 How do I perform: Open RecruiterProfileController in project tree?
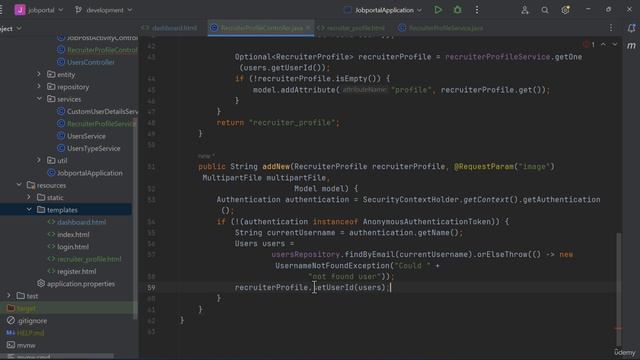pyautogui.click(x=97, y=50)
